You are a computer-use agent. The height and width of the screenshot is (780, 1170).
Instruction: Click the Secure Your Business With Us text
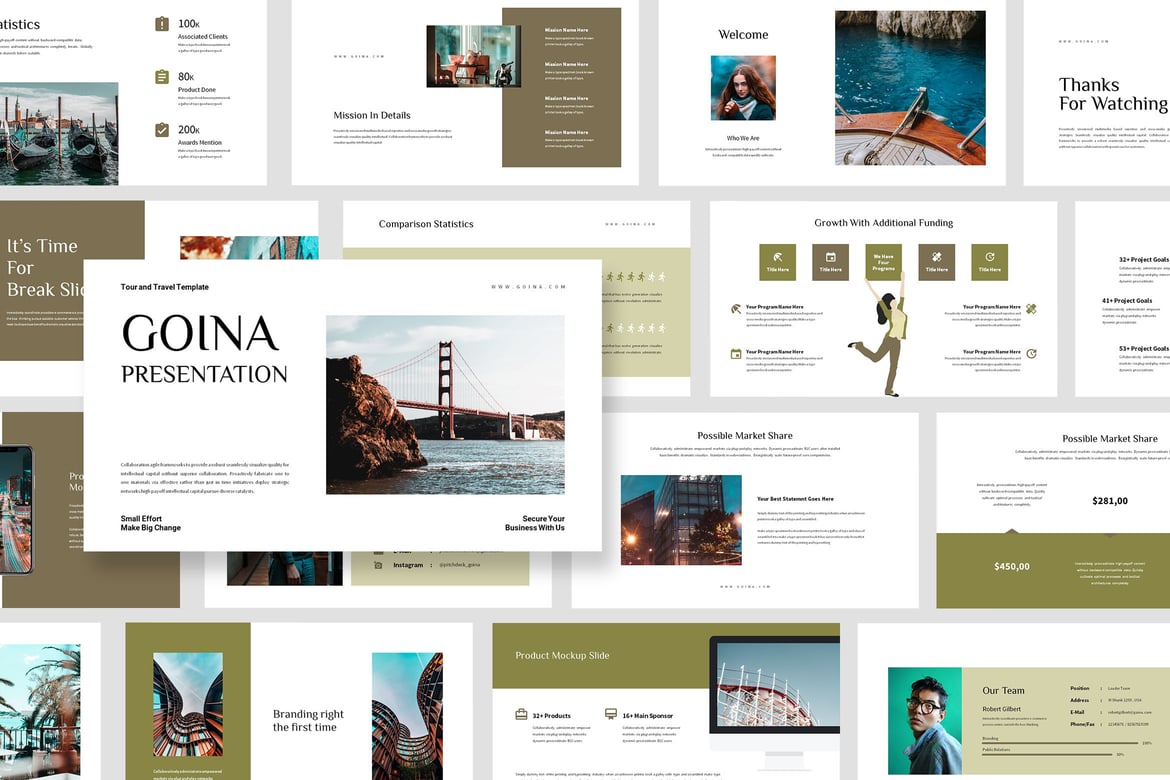535,523
